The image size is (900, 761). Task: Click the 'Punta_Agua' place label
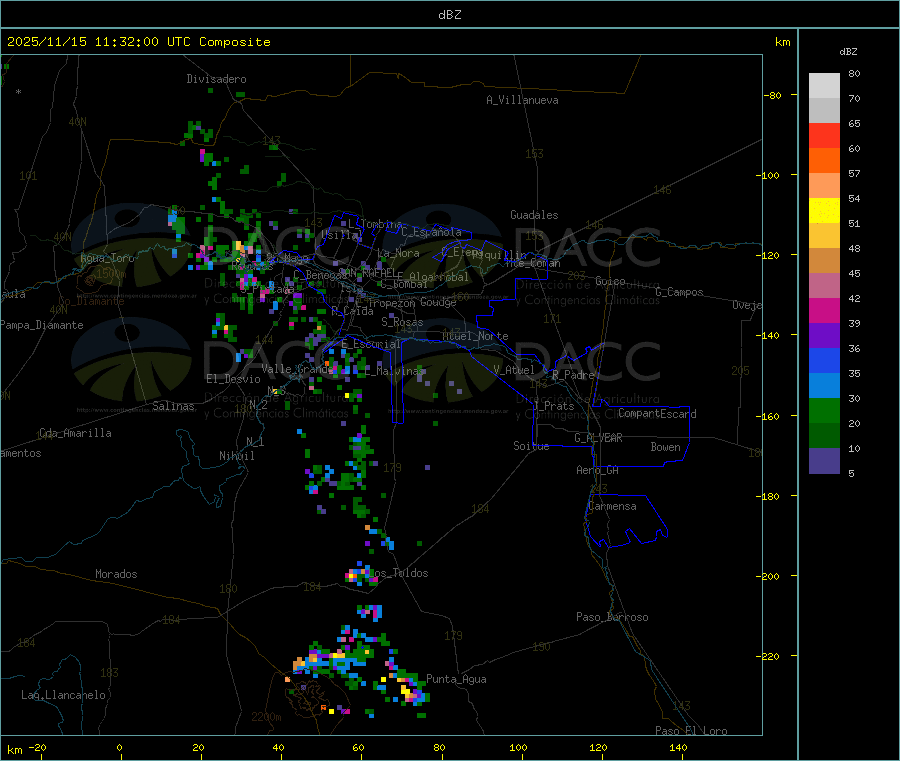[x=456, y=679]
